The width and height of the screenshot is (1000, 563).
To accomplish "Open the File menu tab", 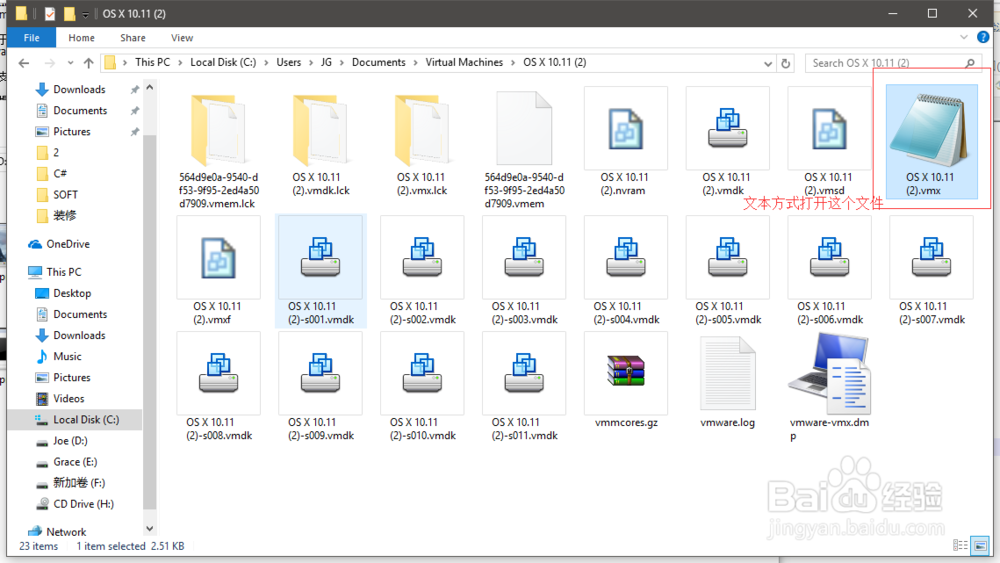I will click(x=31, y=38).
